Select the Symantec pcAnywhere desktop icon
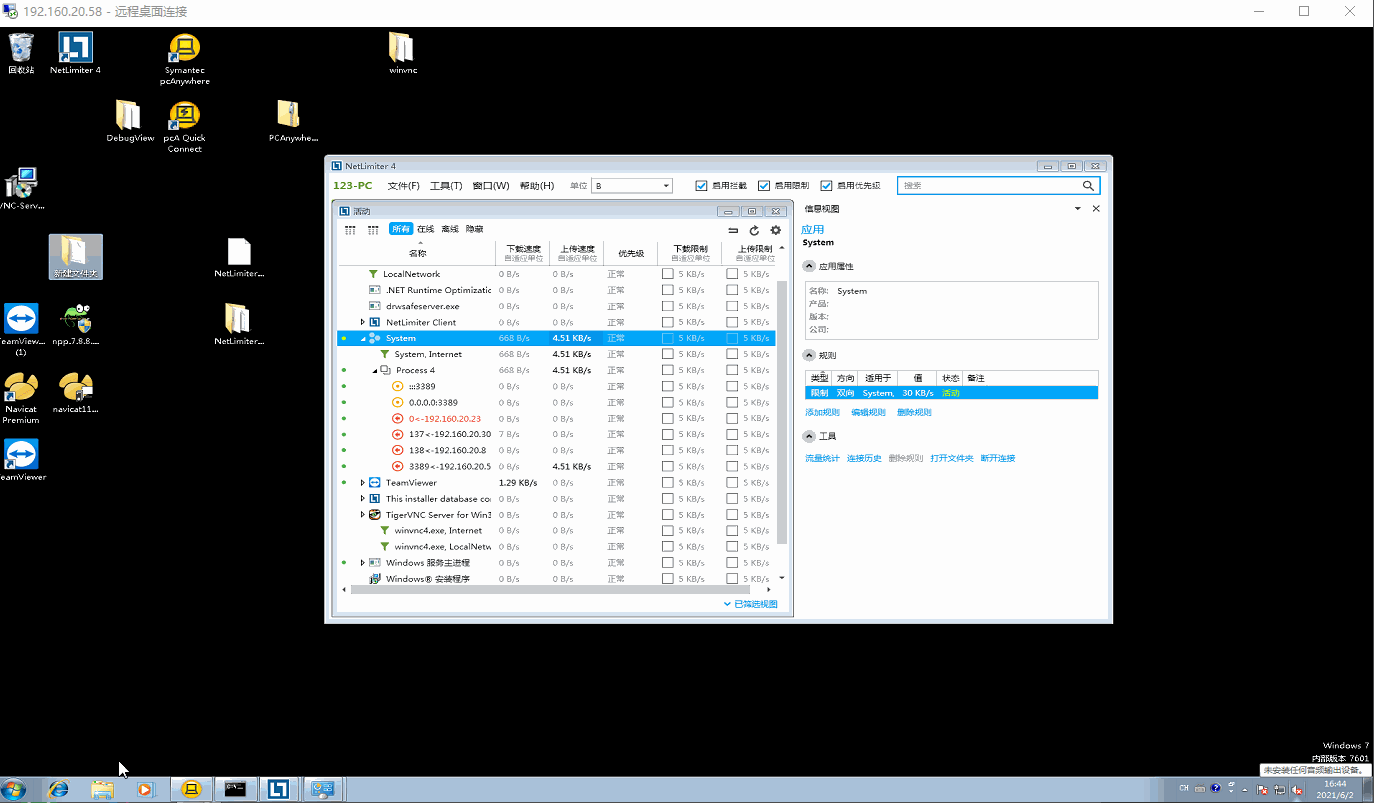The width and height of the screenshot is (1374, 803). tap(184, 59)
